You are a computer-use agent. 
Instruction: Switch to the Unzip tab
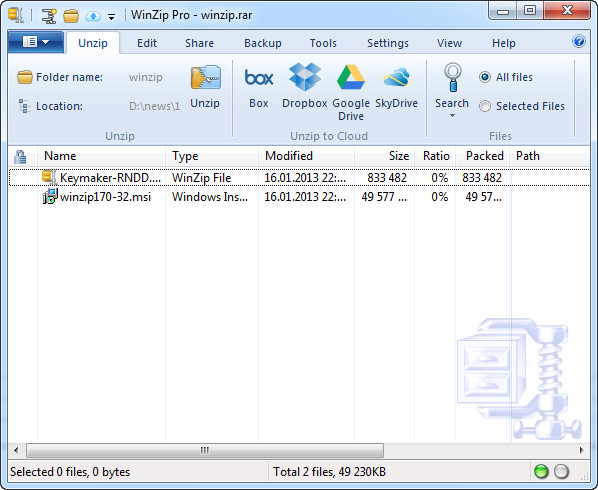pos(93,43)
